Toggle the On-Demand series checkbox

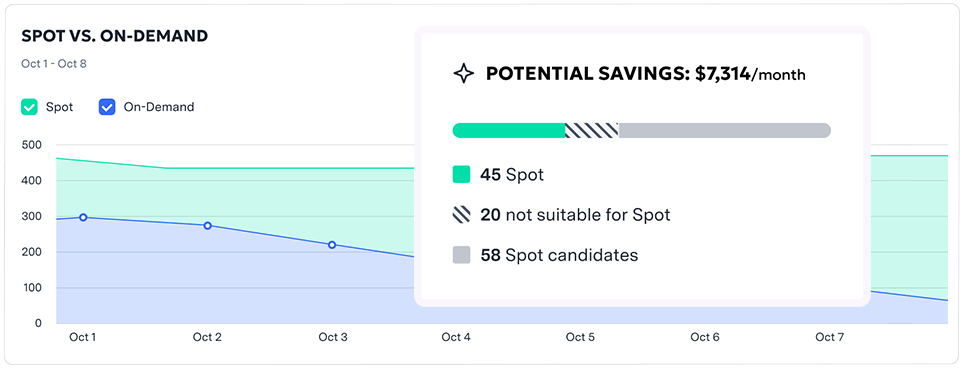click(107, 107)
